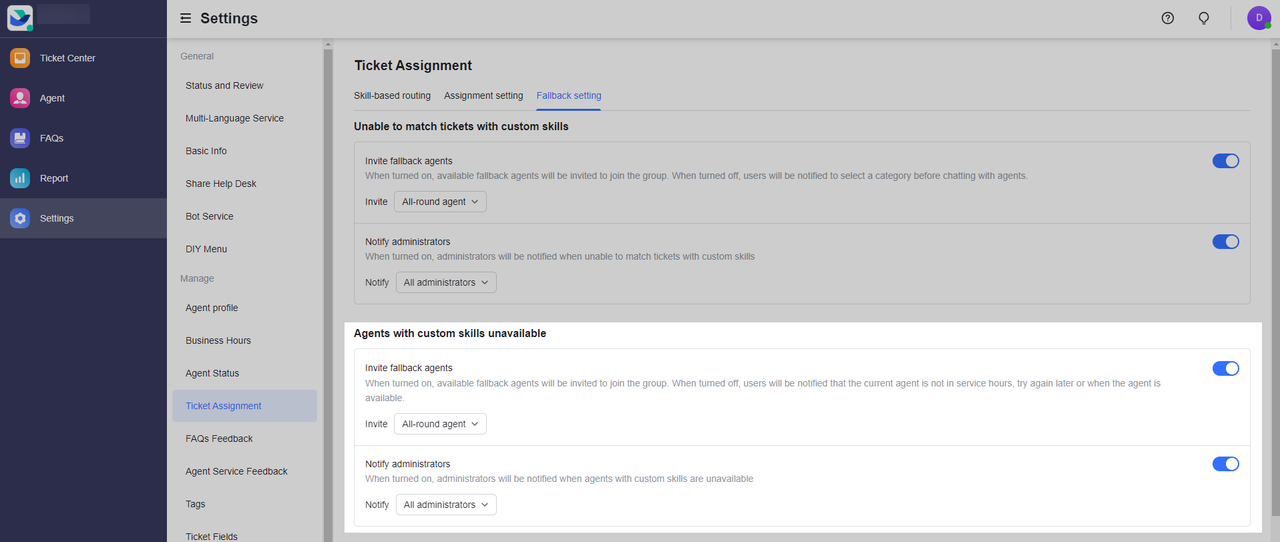
Task: Open All-round agent dropdown in agents unavailable section
Action: (440, 424)
